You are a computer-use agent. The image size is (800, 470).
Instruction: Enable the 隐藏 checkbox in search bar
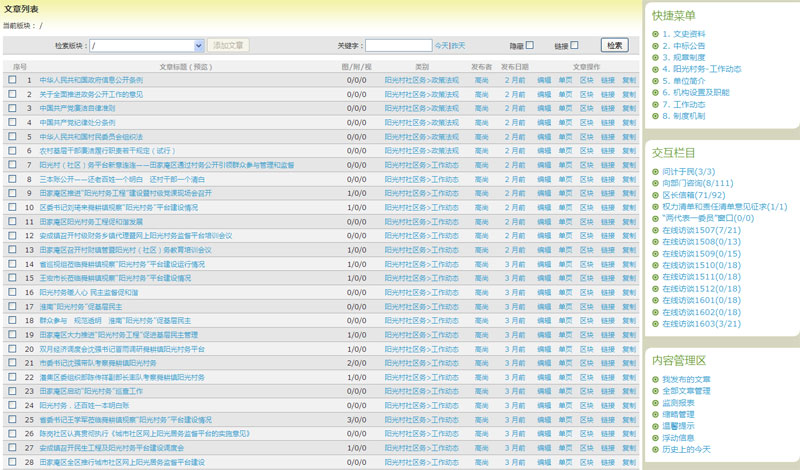pos(530,45)
